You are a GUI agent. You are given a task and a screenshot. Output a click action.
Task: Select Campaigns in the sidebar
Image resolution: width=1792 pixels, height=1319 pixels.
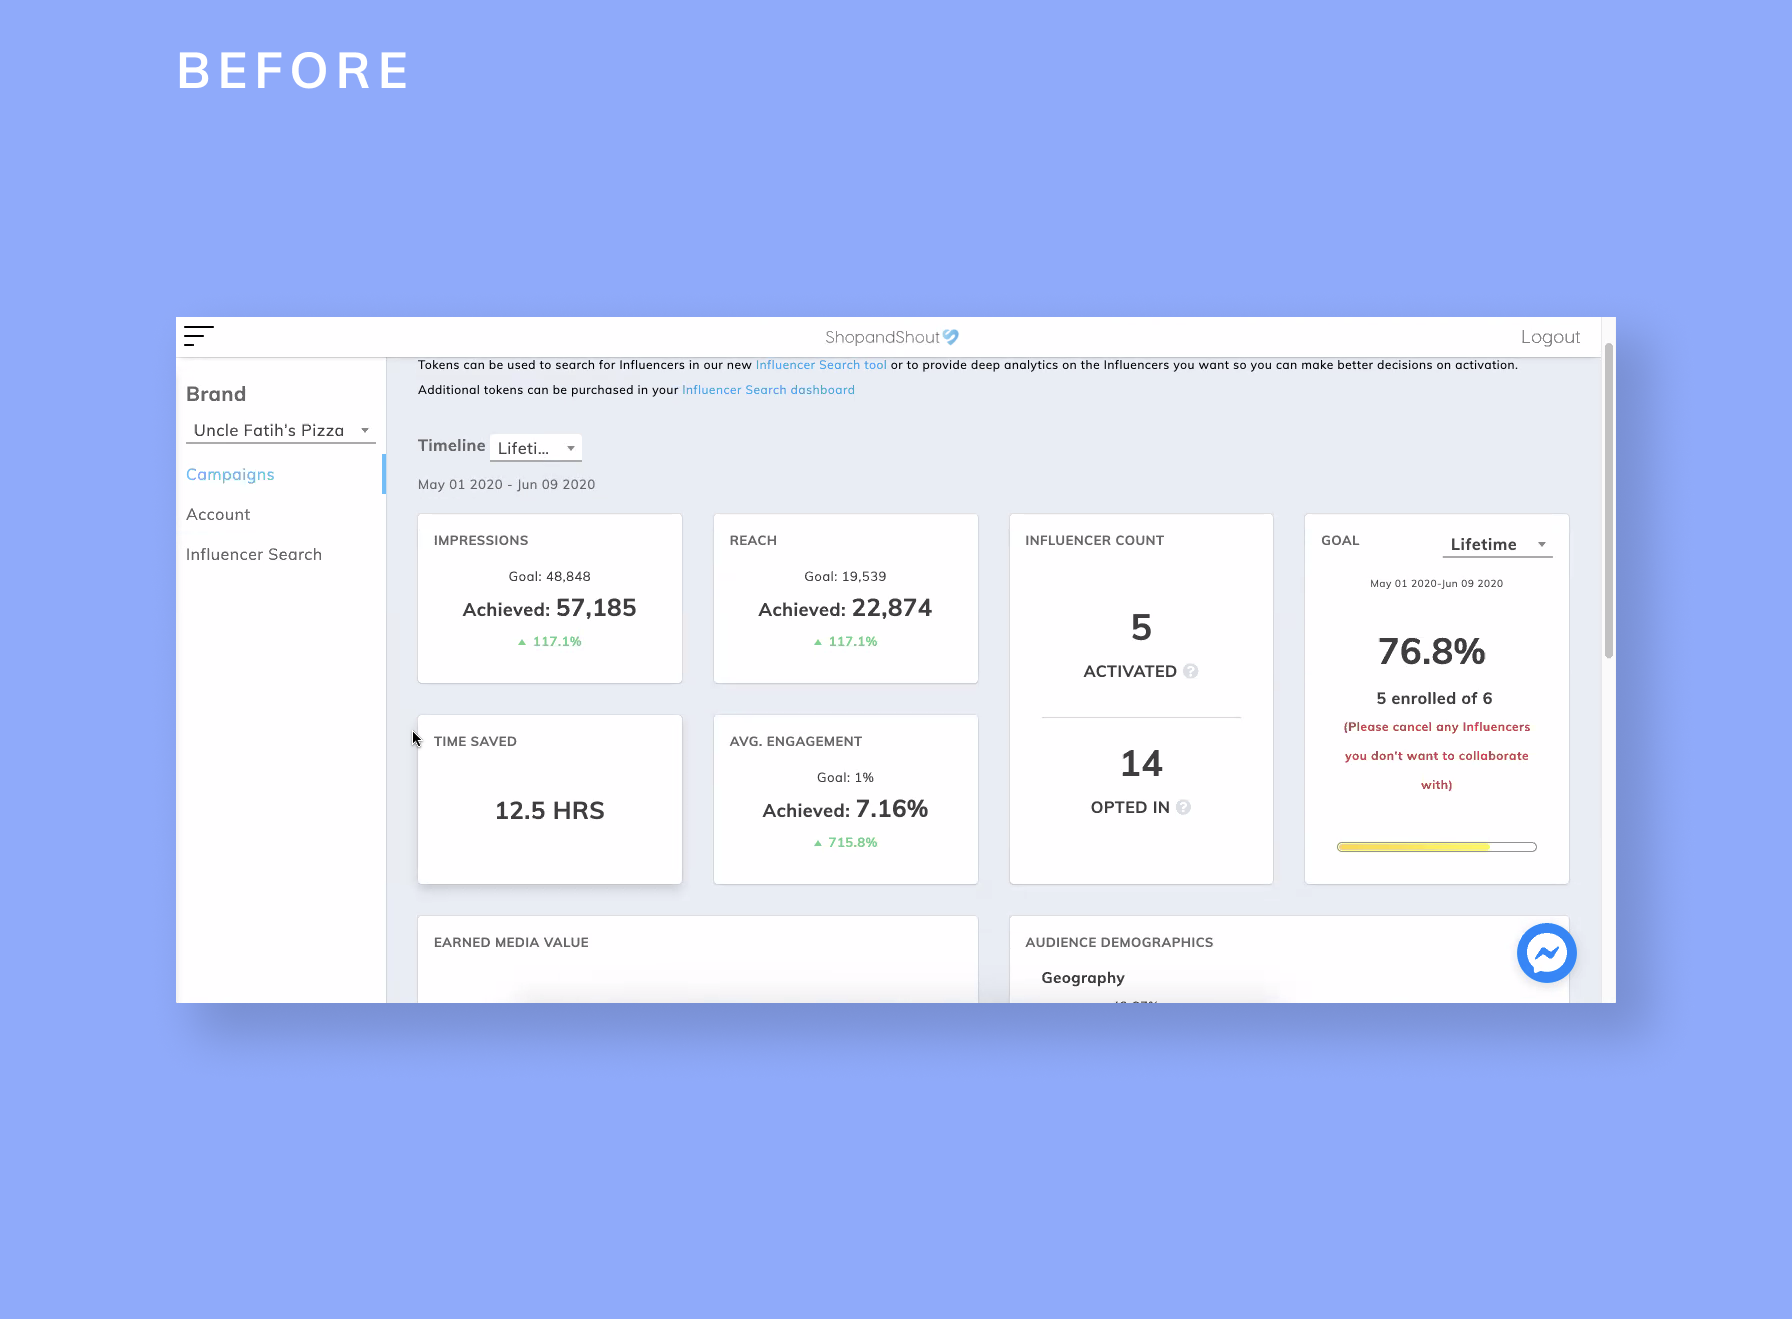[x=230, y=474]
